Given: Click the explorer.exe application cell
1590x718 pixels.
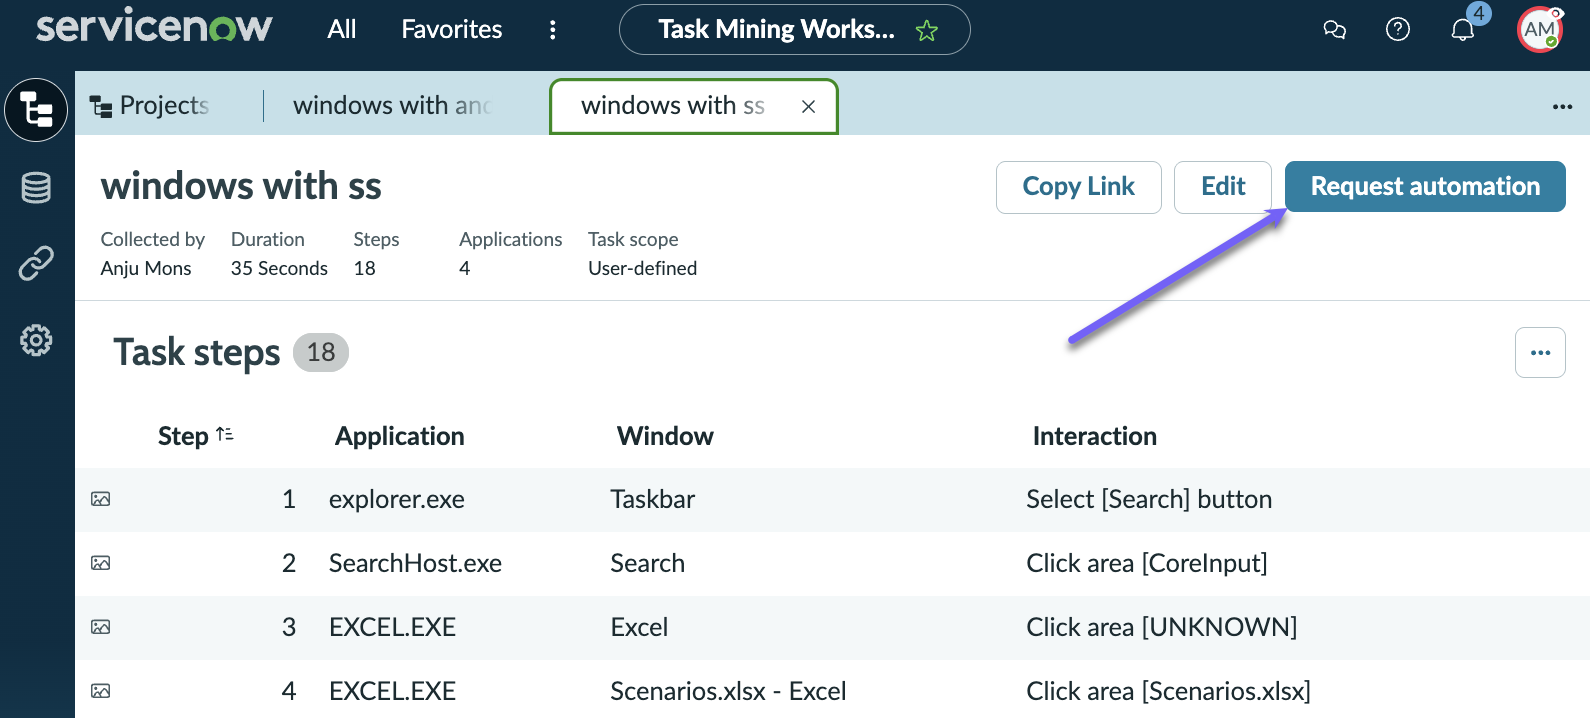Looking at the screenshot, I should (x=396, y=499).
